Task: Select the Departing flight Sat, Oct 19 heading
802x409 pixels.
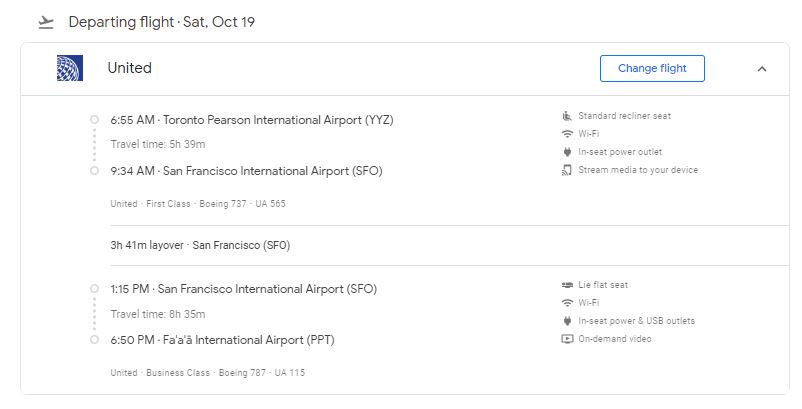Action: click(x=162, y=22)
